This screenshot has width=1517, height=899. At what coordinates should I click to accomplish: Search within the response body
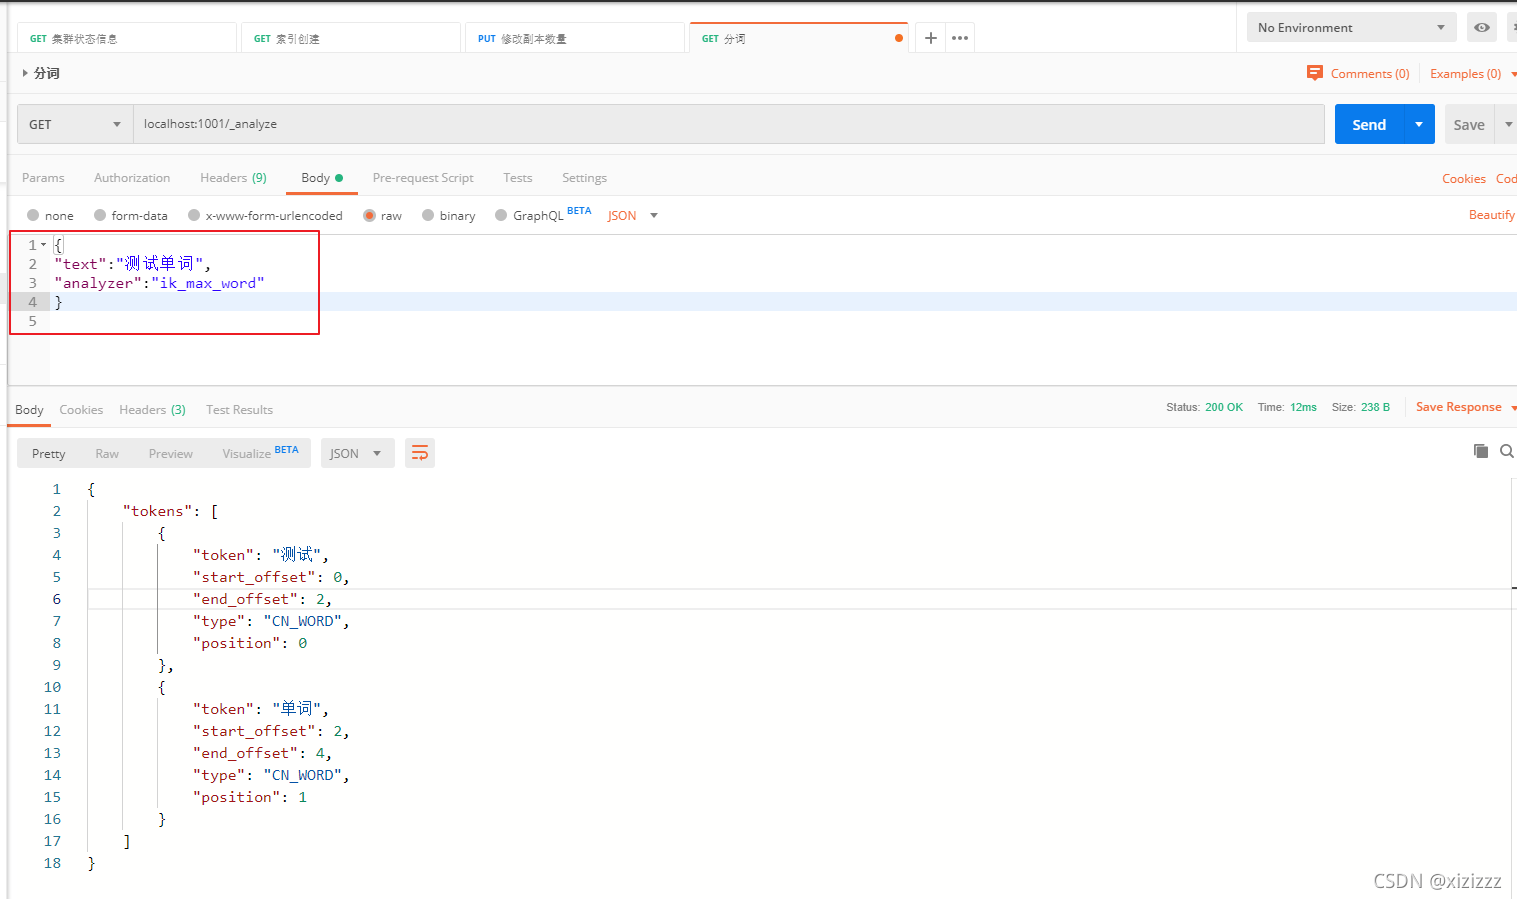click(x=1506, y=451)
